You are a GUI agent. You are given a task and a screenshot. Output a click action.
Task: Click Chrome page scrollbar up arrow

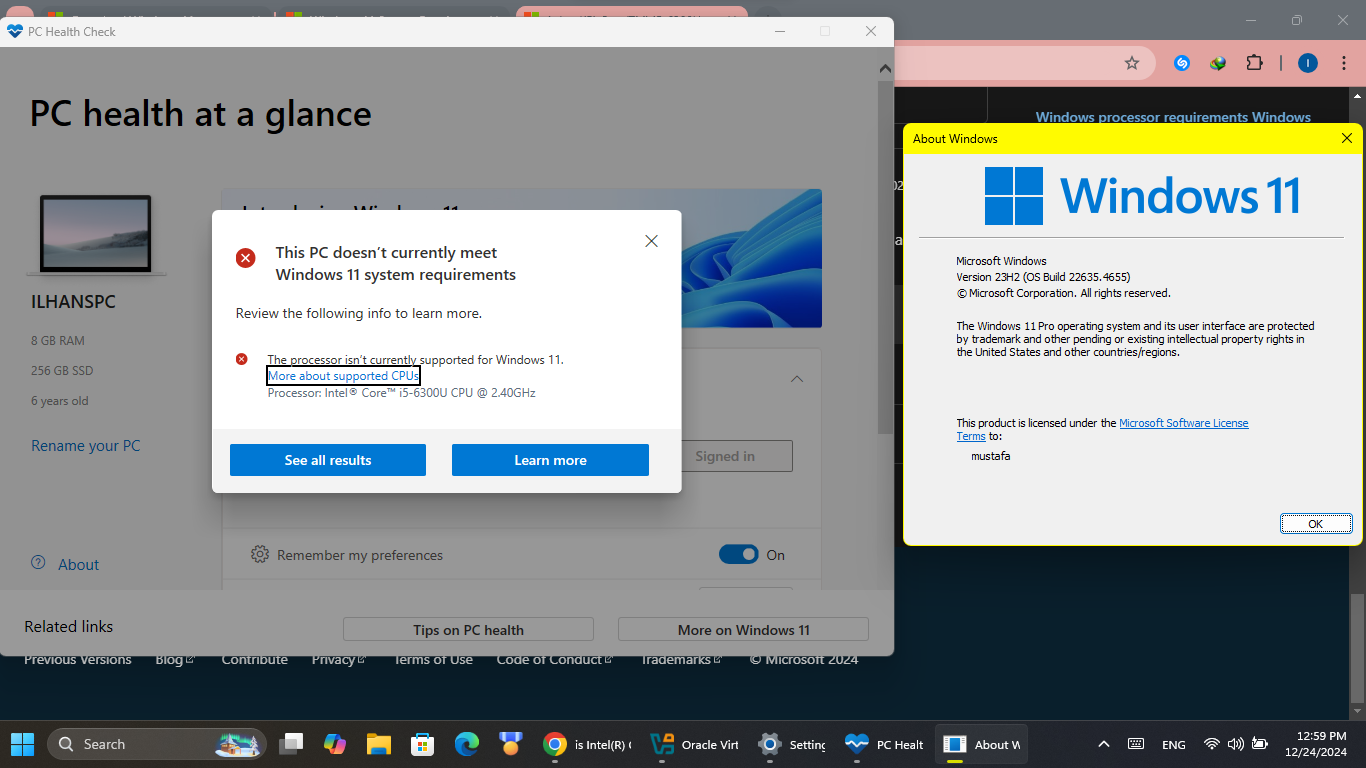[x=1357, y=97]
